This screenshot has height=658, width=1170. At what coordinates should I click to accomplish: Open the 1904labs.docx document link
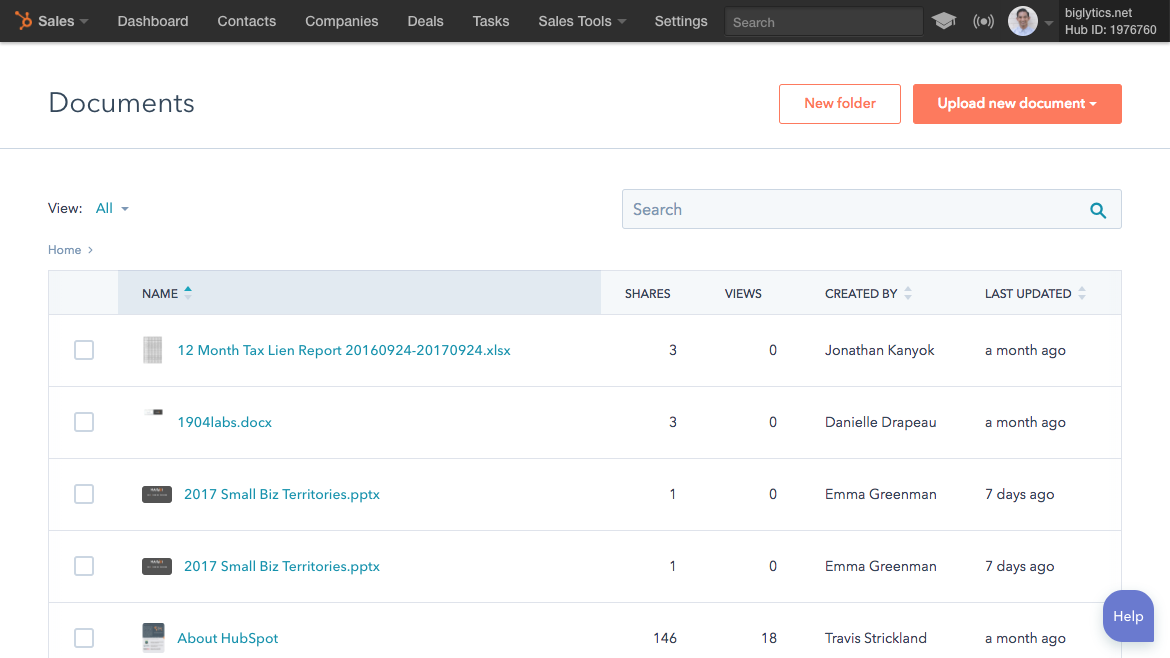224,422
